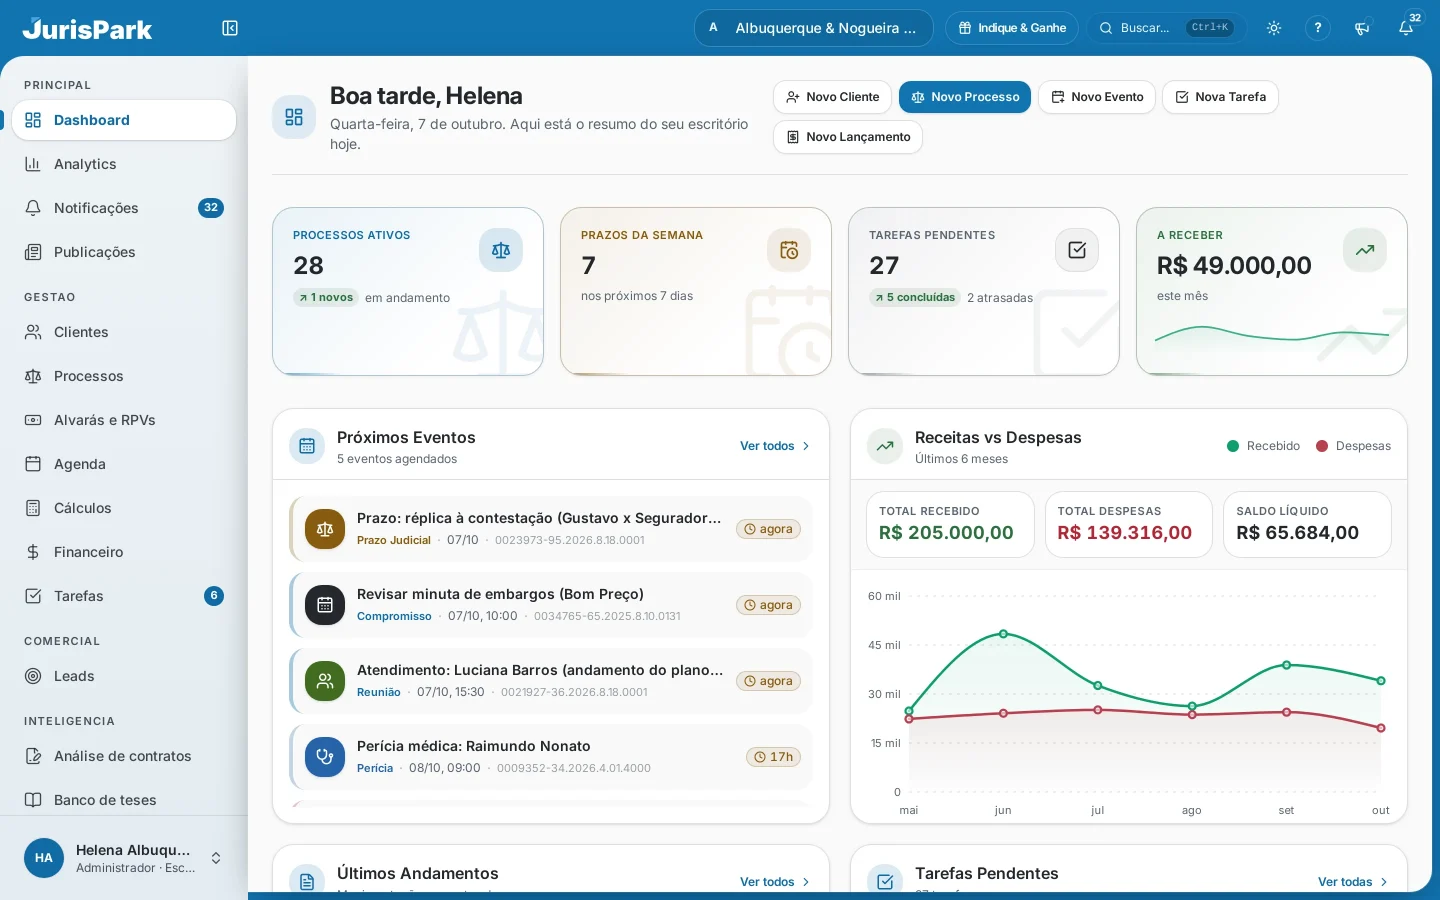Click the calendar-clock icon on Prazos da Semana
Image resolution: width=1440 pixels, height=900 pixels.
[x=789, y=250]
